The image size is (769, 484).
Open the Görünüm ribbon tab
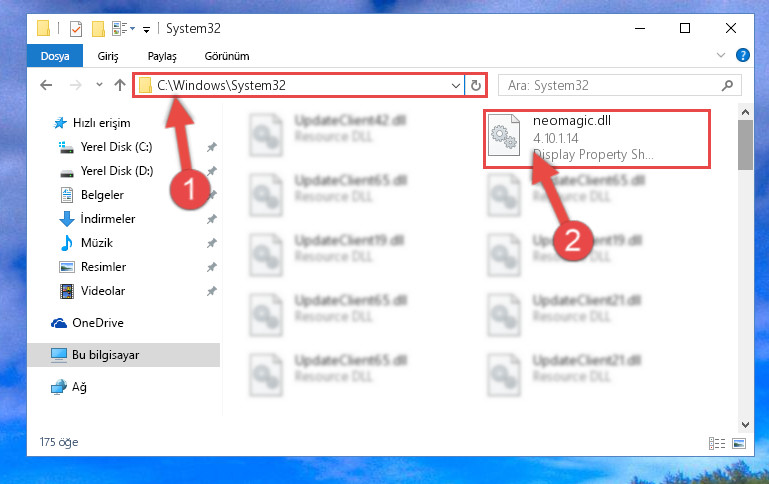click(227, 56)
